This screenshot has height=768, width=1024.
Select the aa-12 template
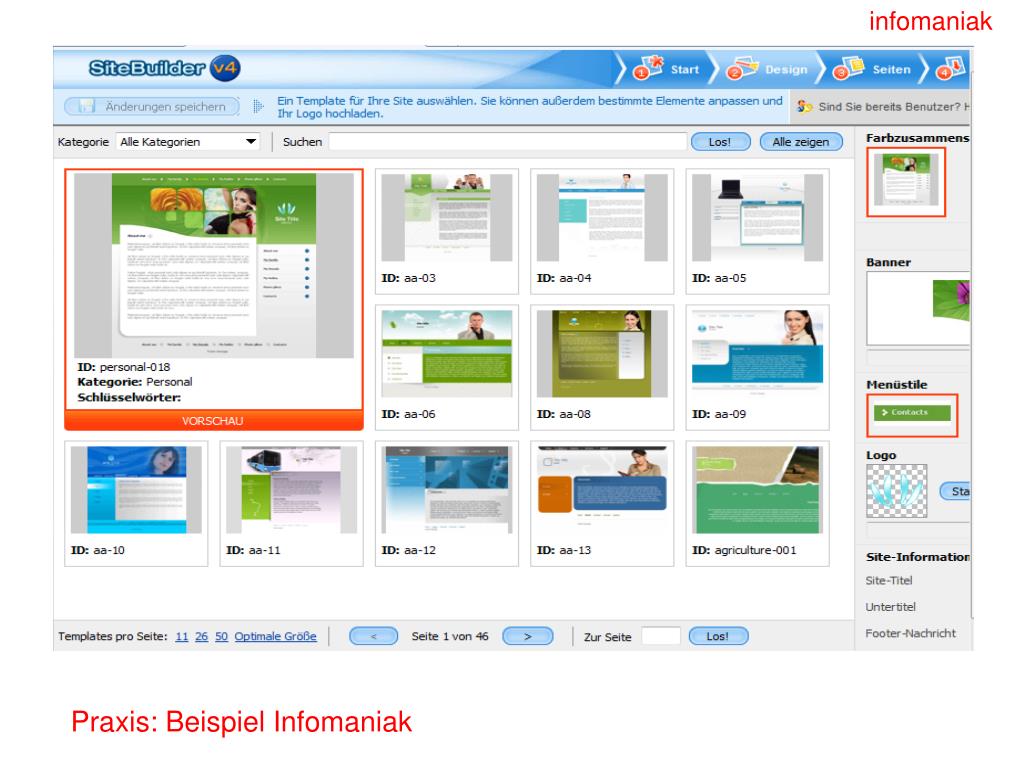pos(447,504)
